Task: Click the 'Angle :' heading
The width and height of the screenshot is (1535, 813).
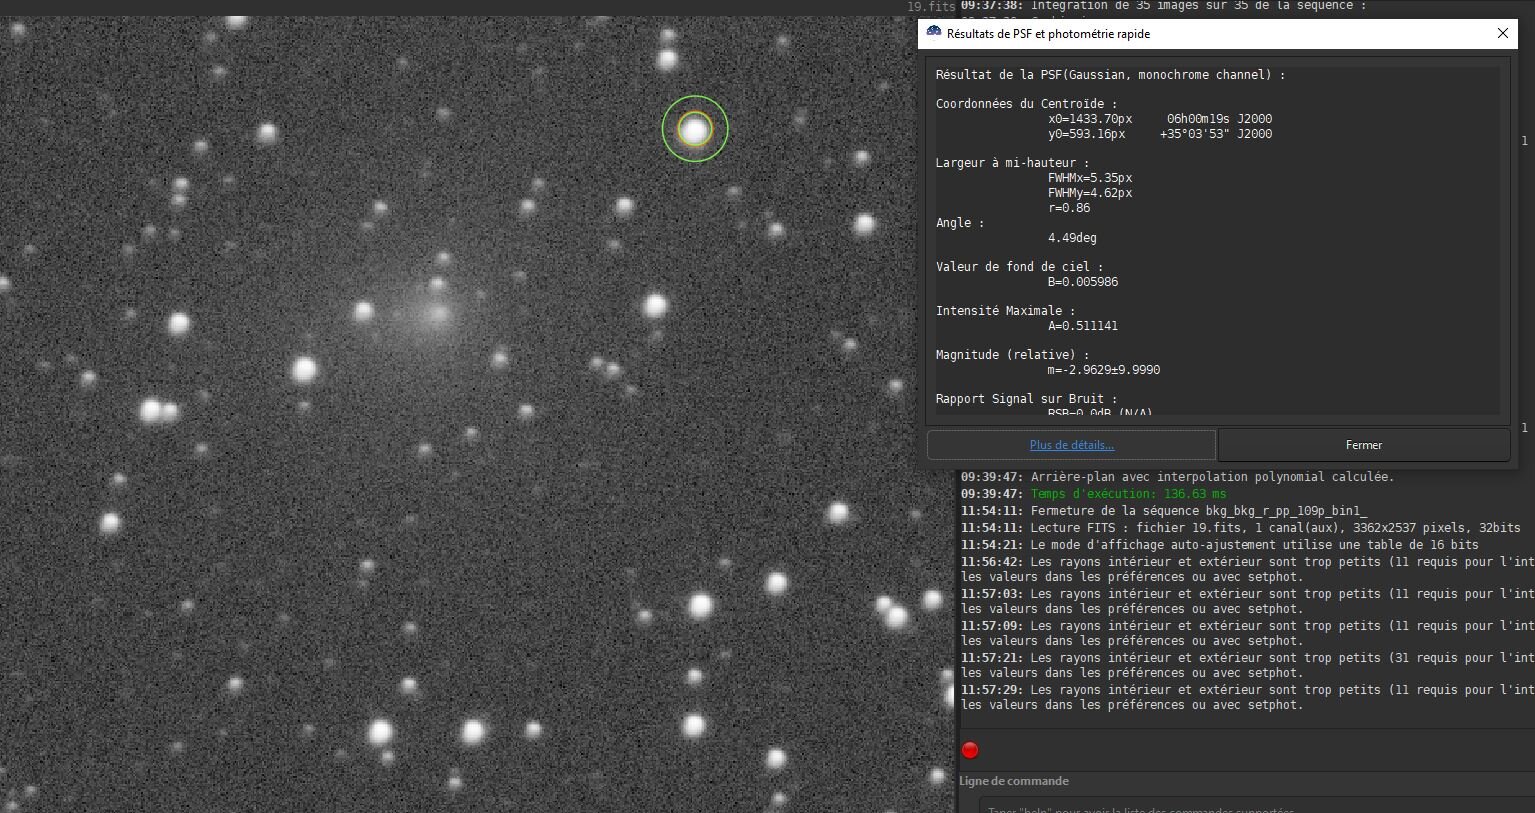Action: (960, 223)
